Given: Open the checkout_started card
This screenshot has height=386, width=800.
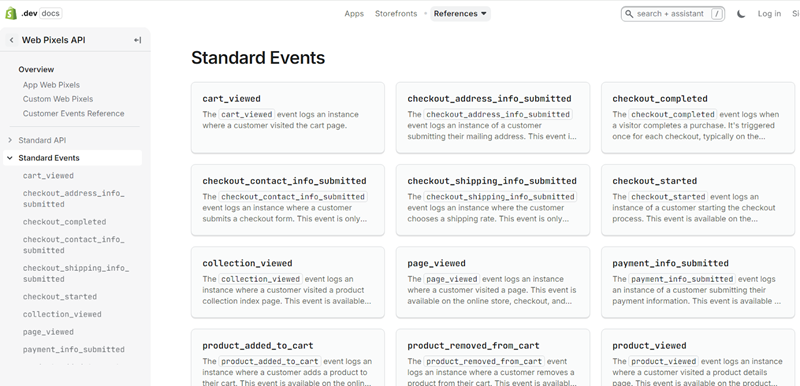Looking at the screenshot, I should click(698, 200).
